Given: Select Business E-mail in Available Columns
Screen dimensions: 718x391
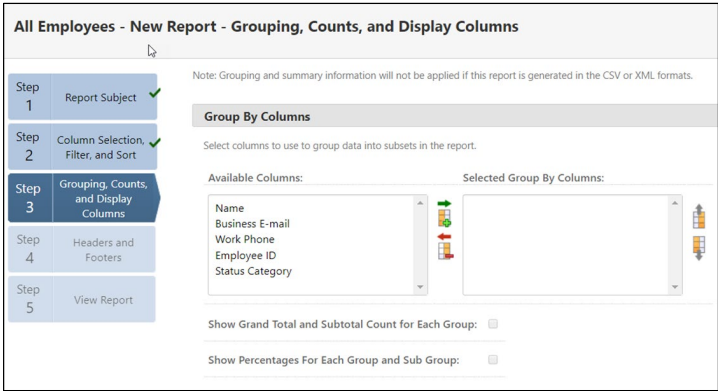Looking at the screenshot, I should [x=252, y=224].
